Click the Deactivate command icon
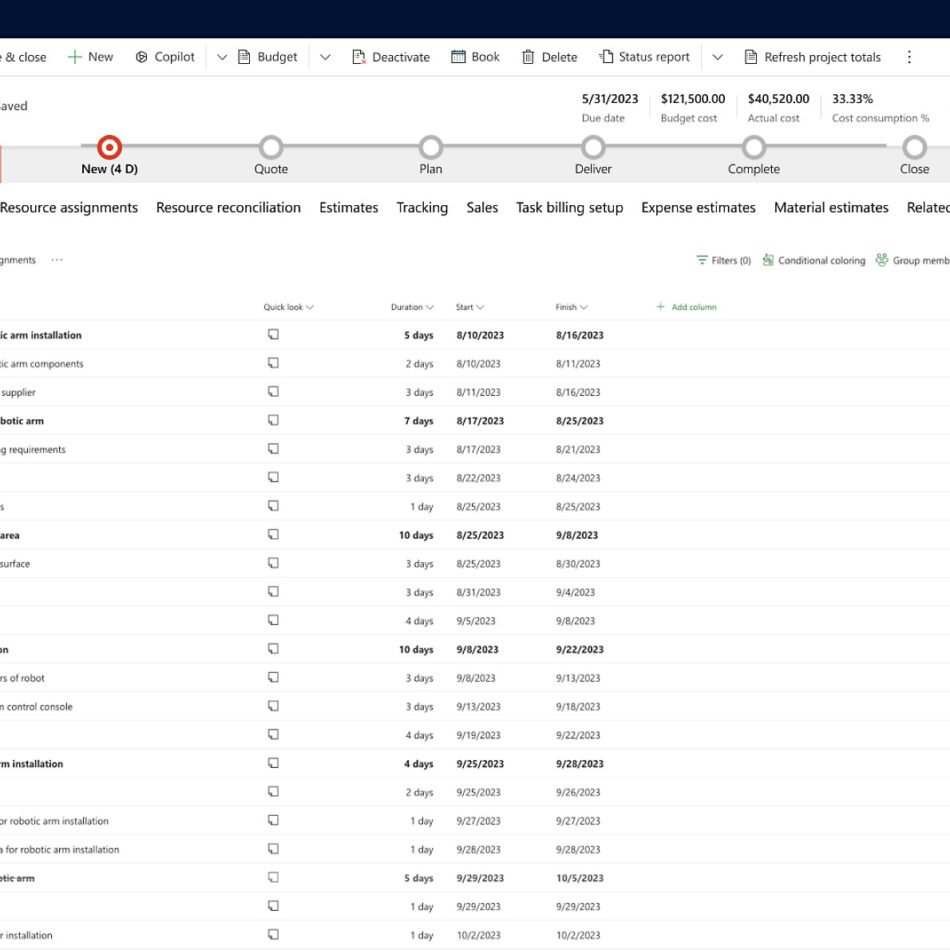This screenshot has width=950, height=950. [x=359, y=57]
